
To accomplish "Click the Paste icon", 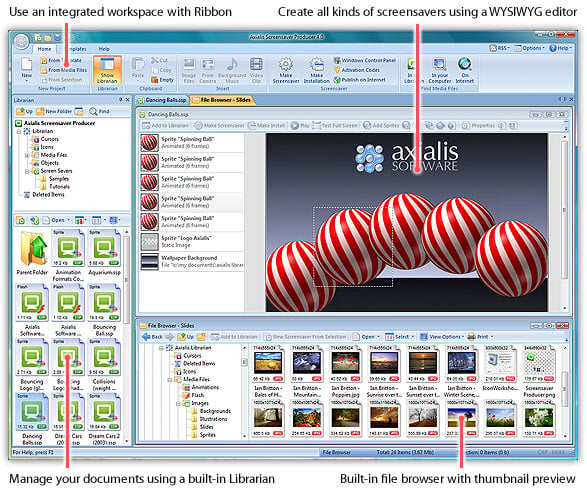I will tap(138, 68).
